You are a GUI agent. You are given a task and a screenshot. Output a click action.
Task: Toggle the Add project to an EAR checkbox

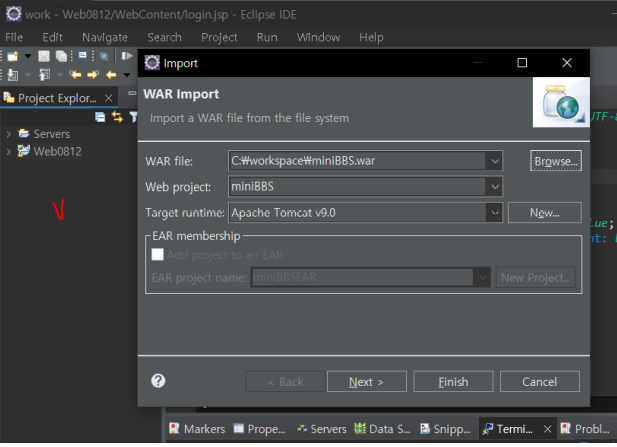click(x=157, y=255)
